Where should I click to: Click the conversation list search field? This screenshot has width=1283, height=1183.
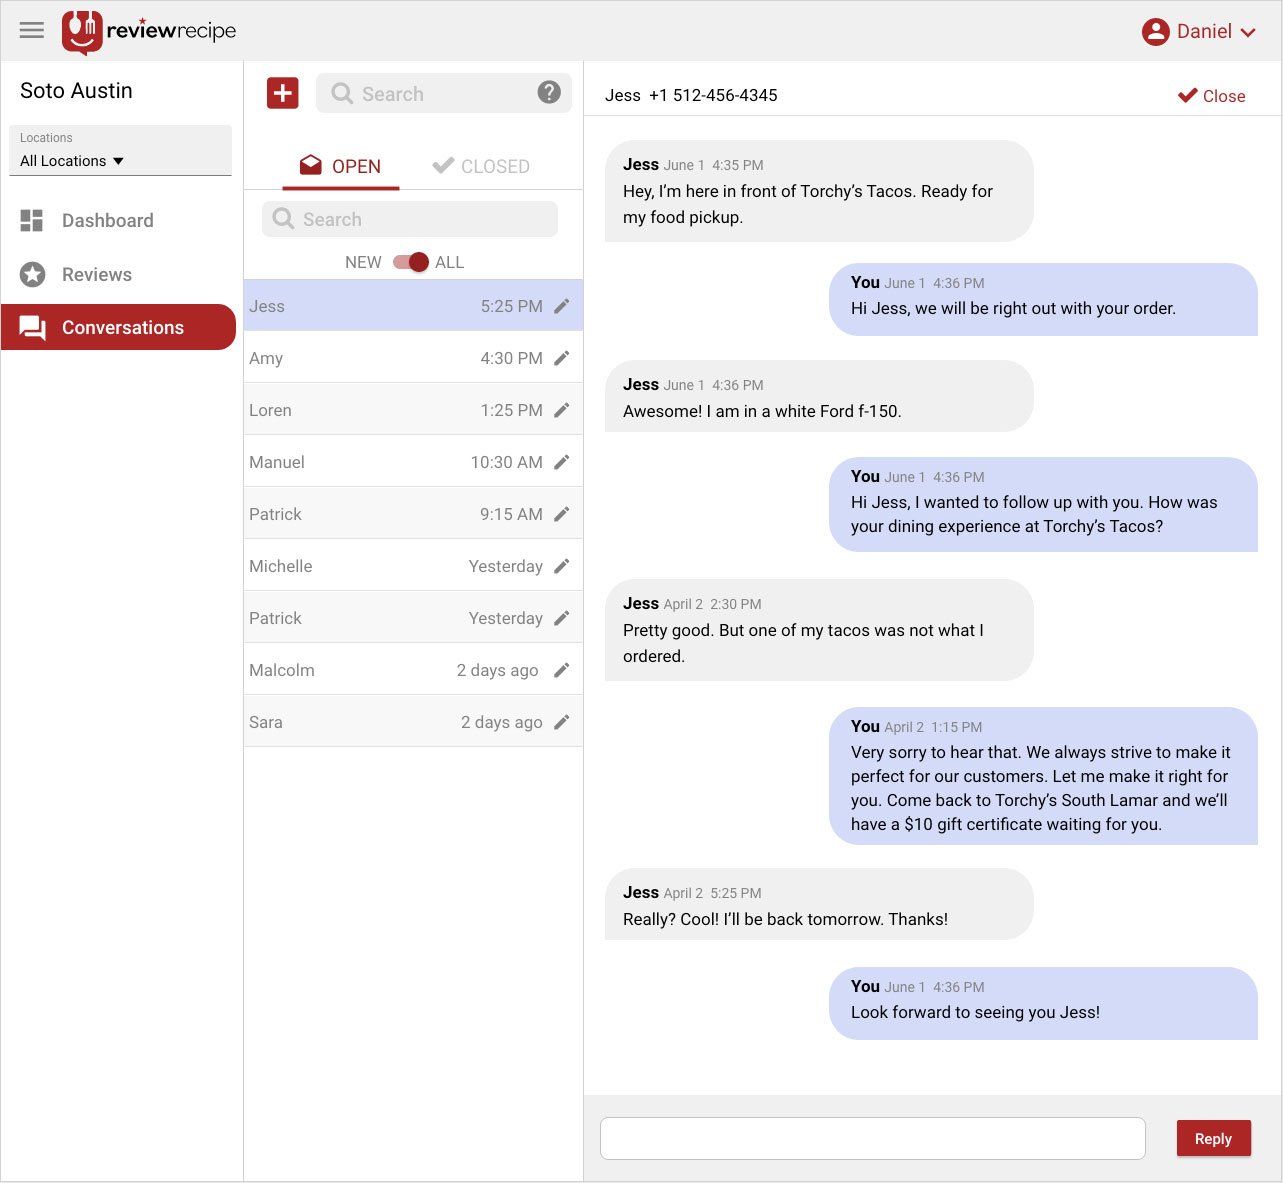click(410, 219)
